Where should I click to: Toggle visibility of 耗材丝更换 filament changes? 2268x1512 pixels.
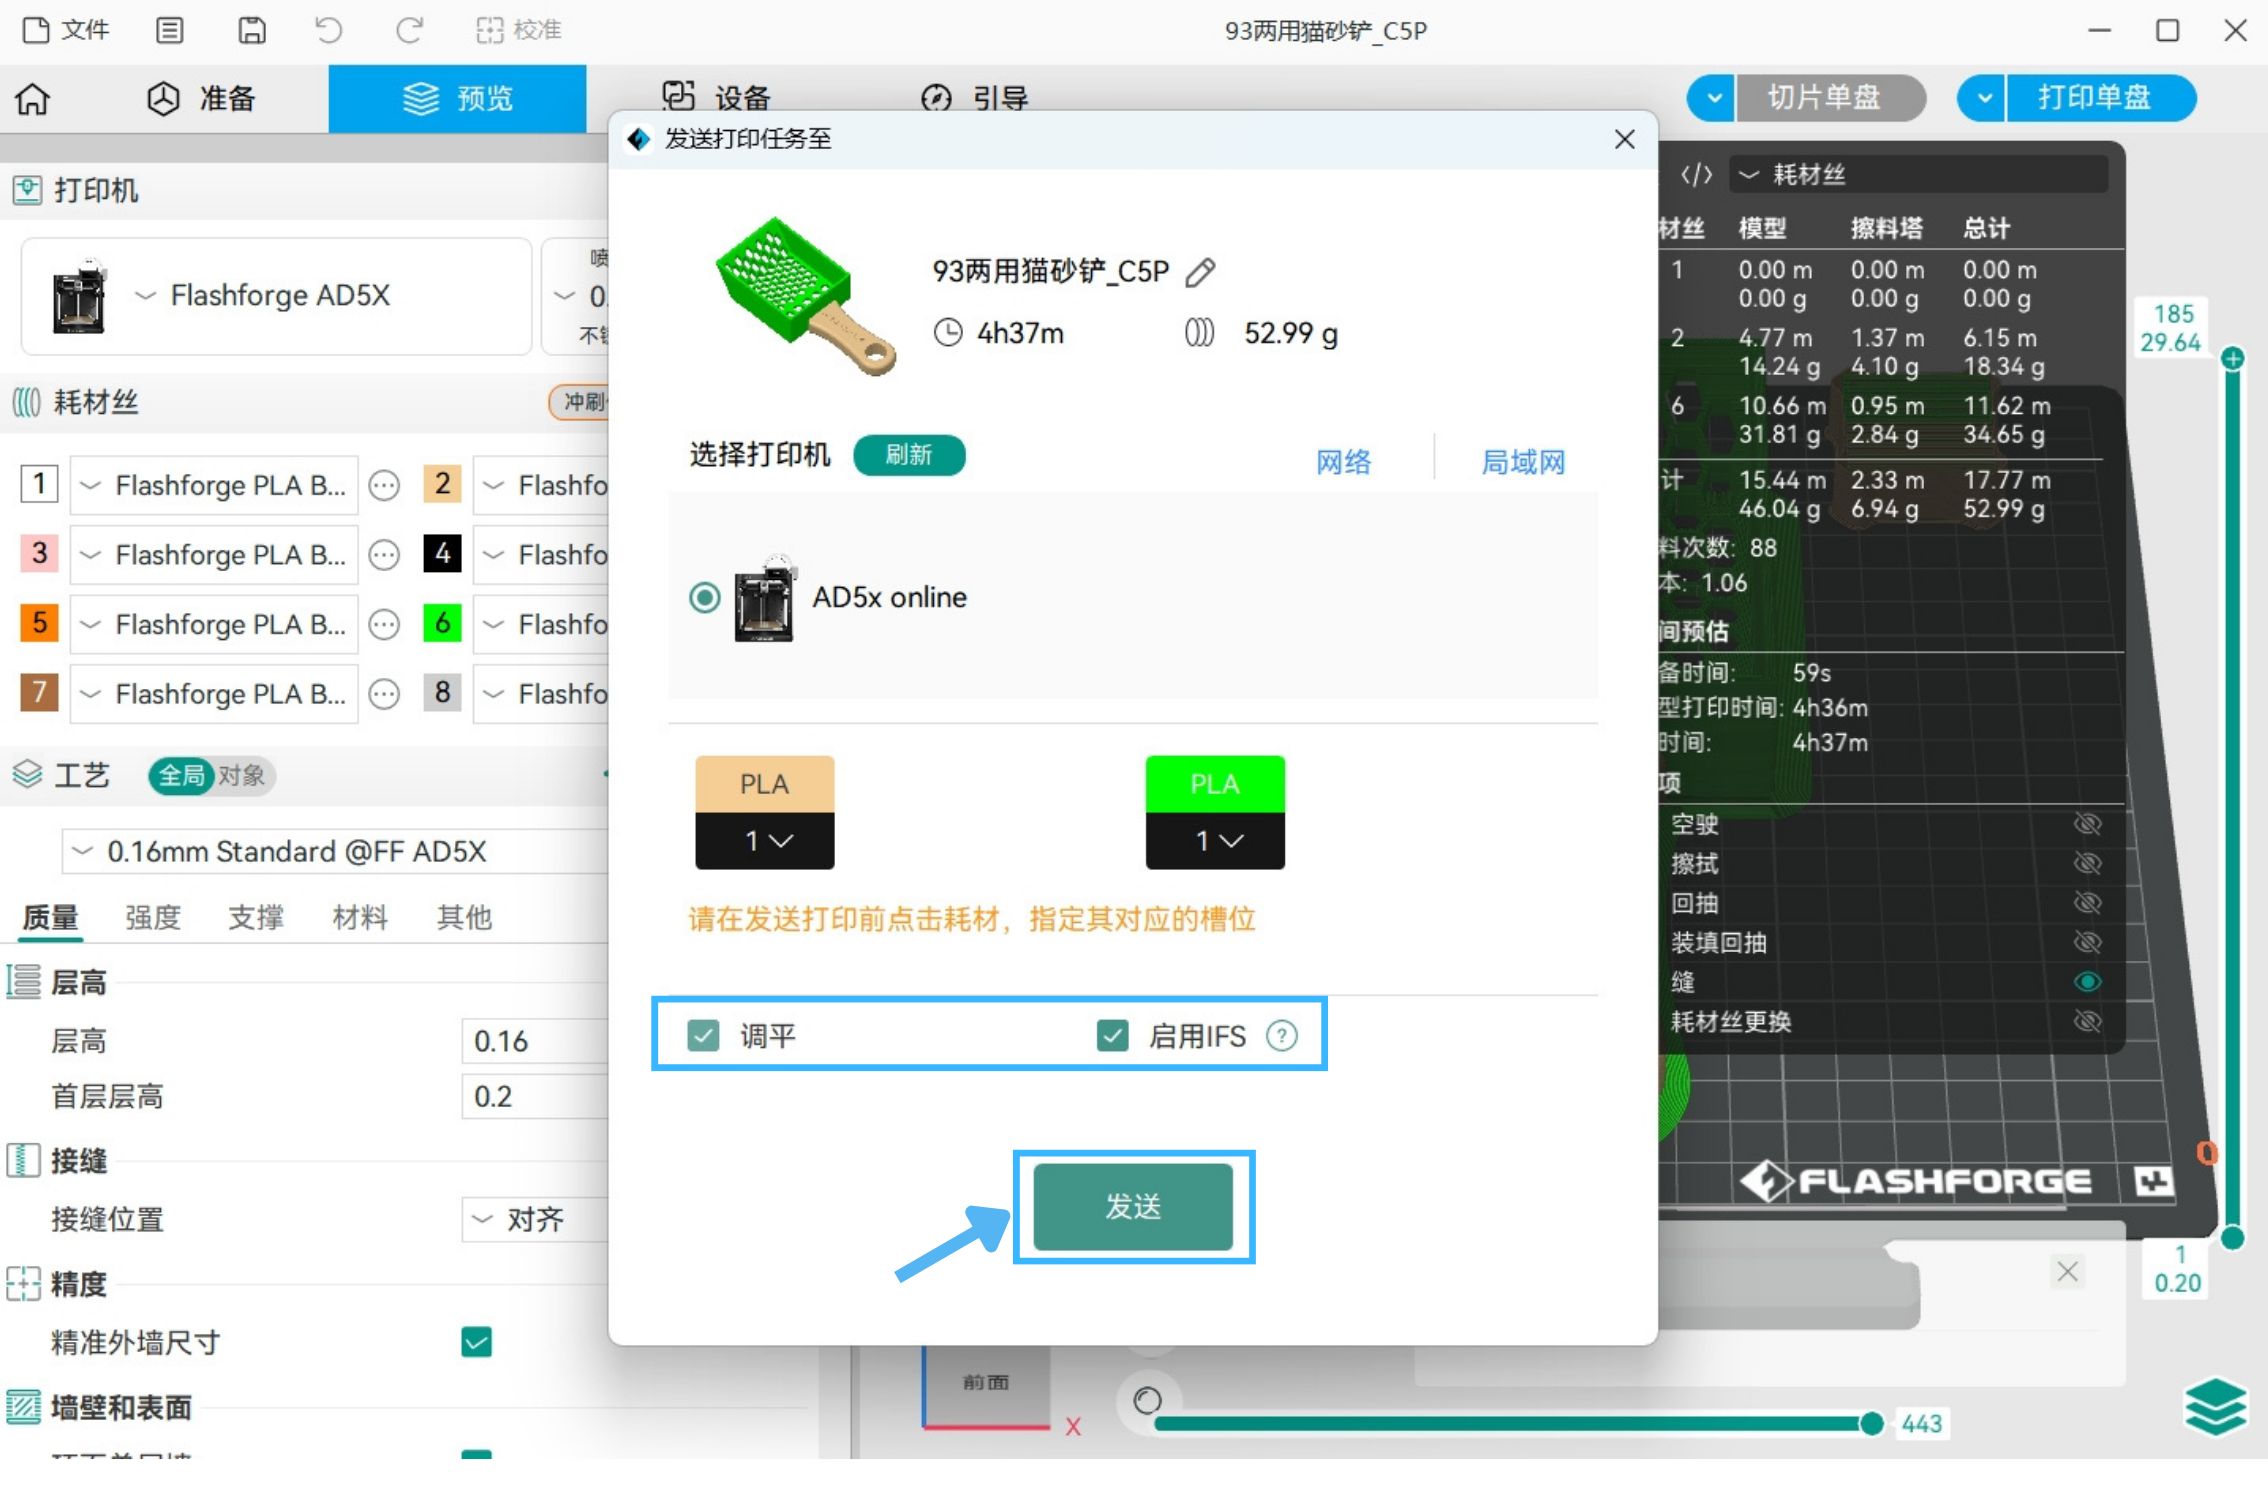(x=2087, y=1022)
